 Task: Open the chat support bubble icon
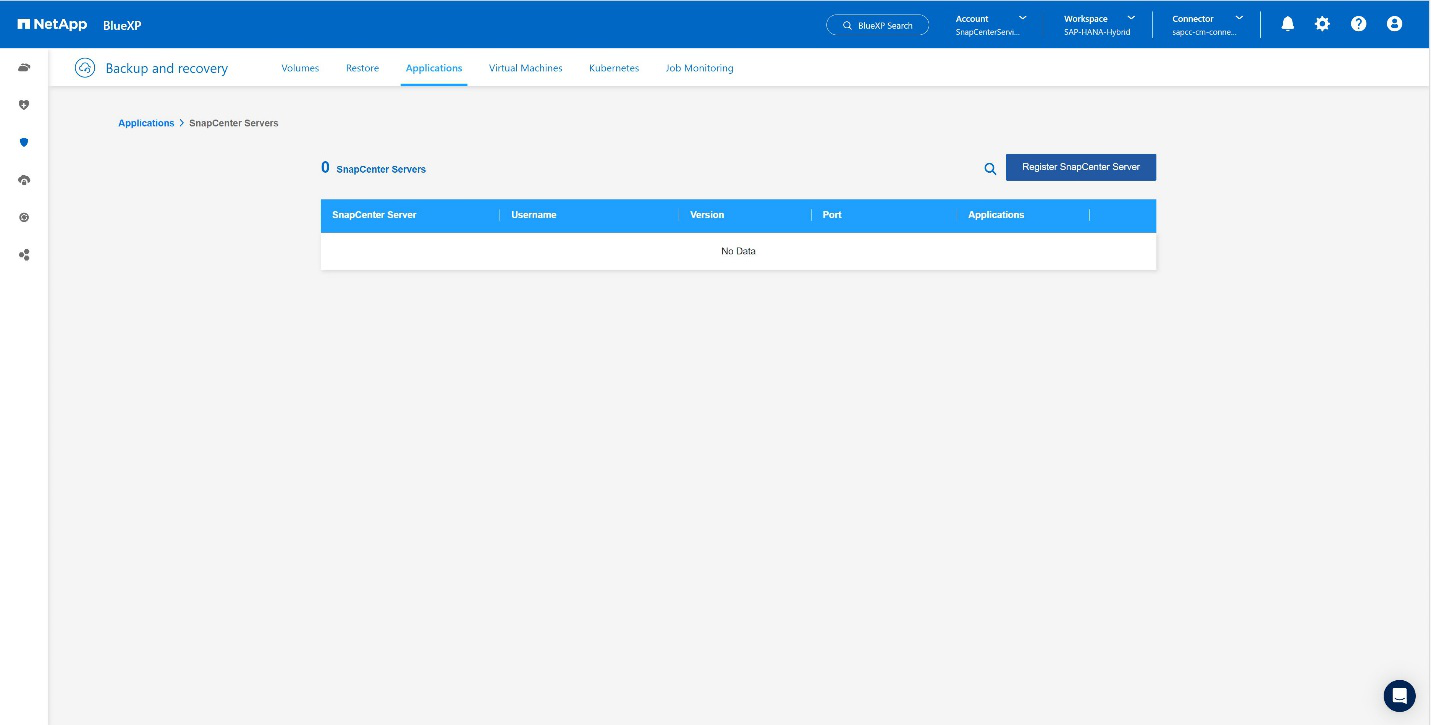click(1399, 696)
